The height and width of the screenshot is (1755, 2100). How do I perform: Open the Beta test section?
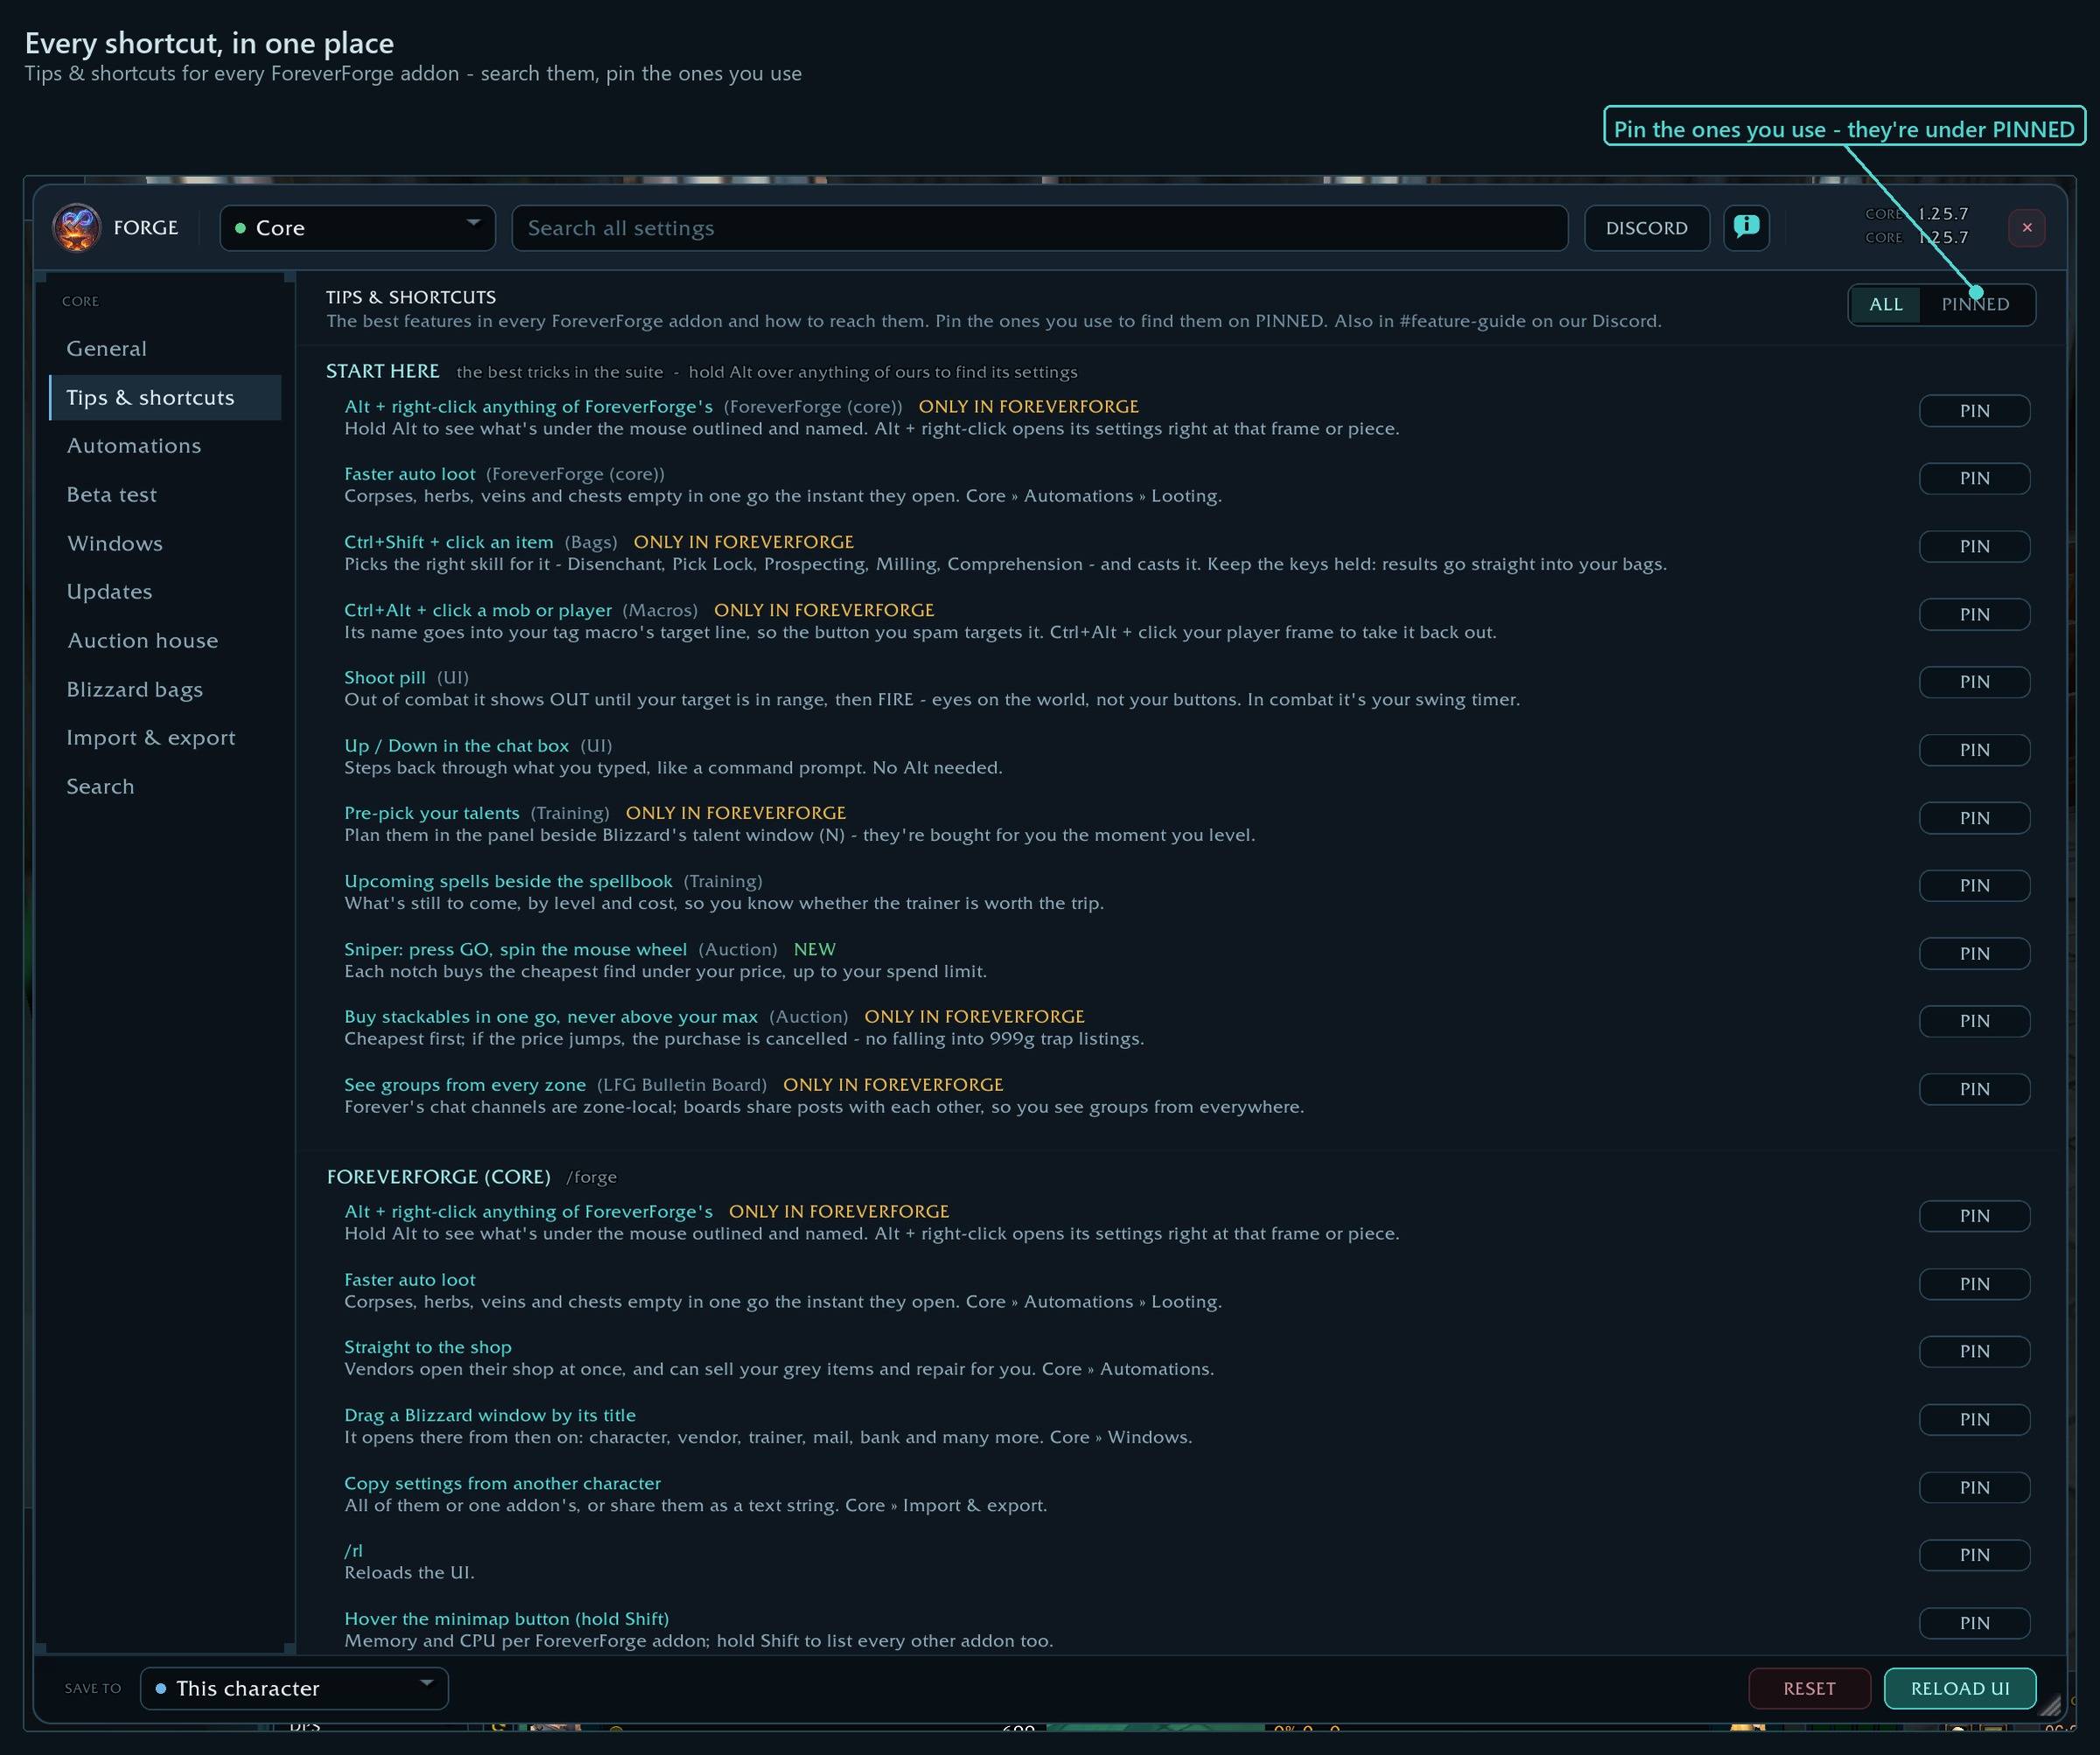click(165, 495)
